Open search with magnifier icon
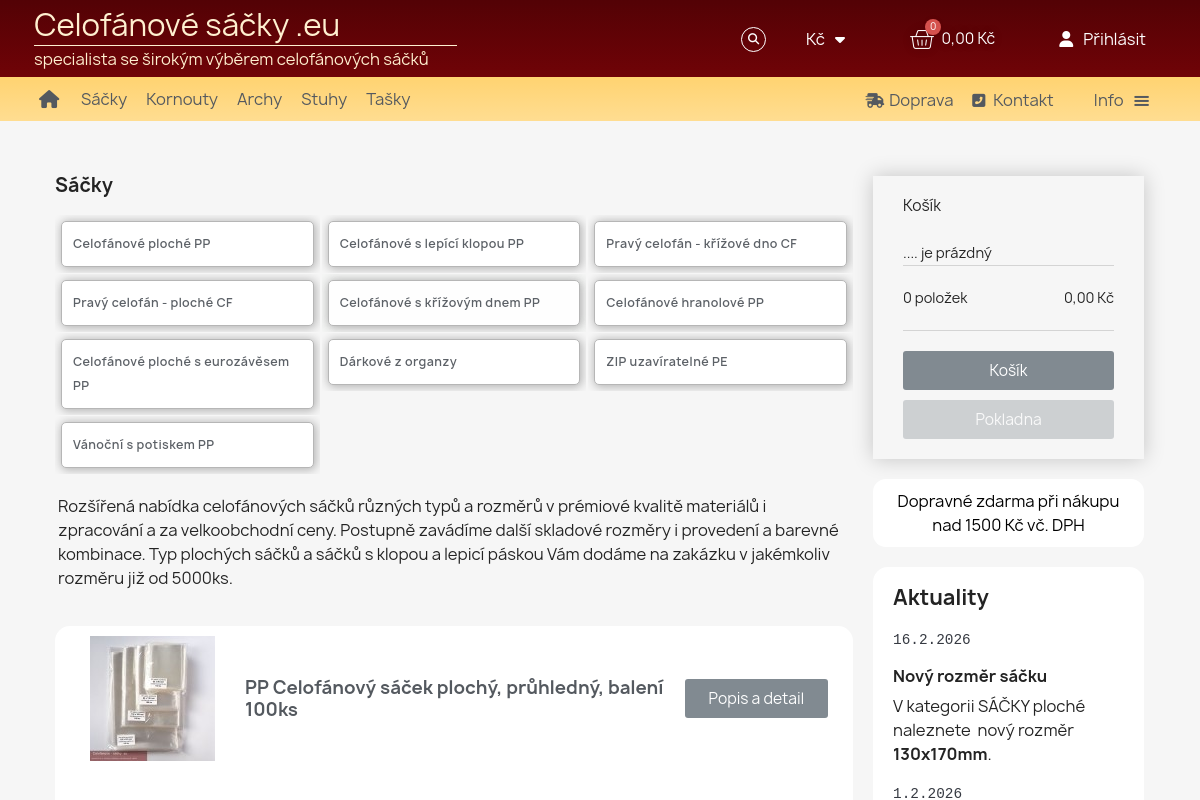This screenshot has height=800, width=1200. tap(753, 39)
